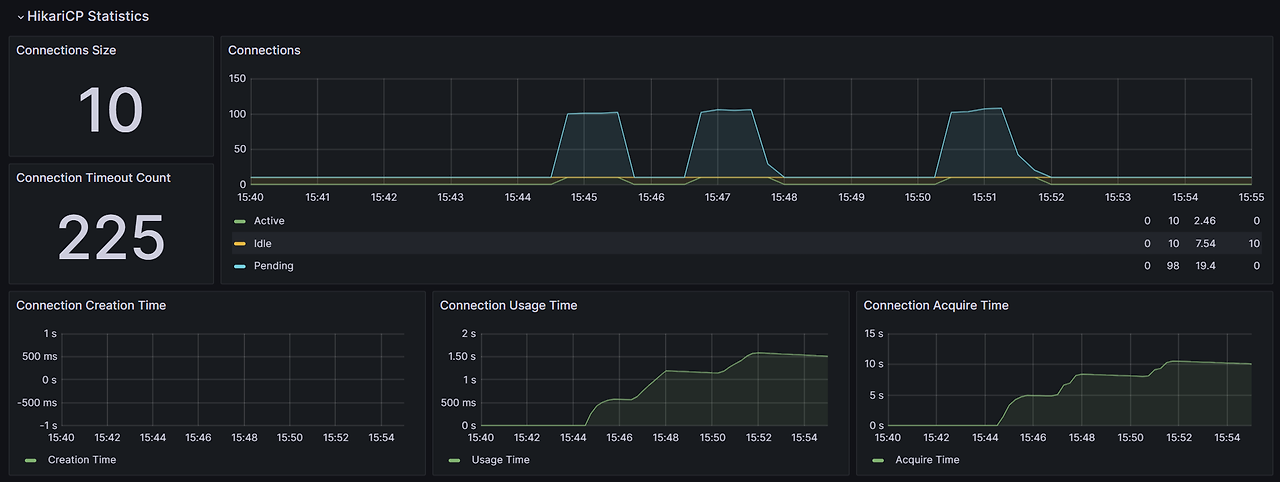Click the 150 y-axis label in Connections
Screen dimensions: 1280x482
[x=237, y=79]
